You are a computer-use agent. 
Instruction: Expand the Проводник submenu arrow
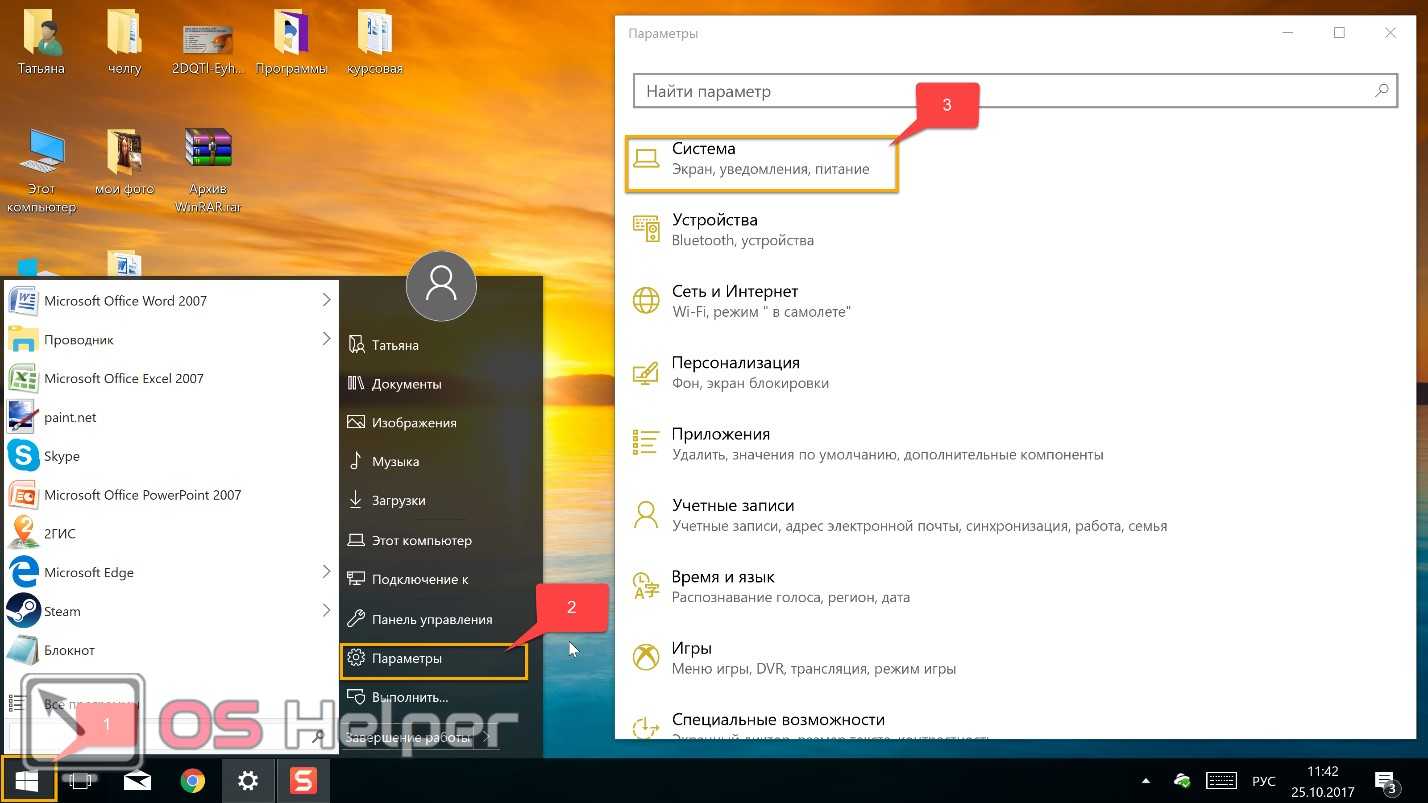point(326,339)
